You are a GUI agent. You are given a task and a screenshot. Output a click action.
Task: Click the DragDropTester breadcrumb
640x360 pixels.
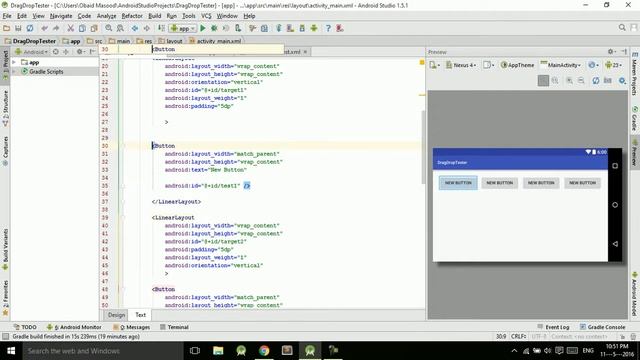[x=30, y=41]
